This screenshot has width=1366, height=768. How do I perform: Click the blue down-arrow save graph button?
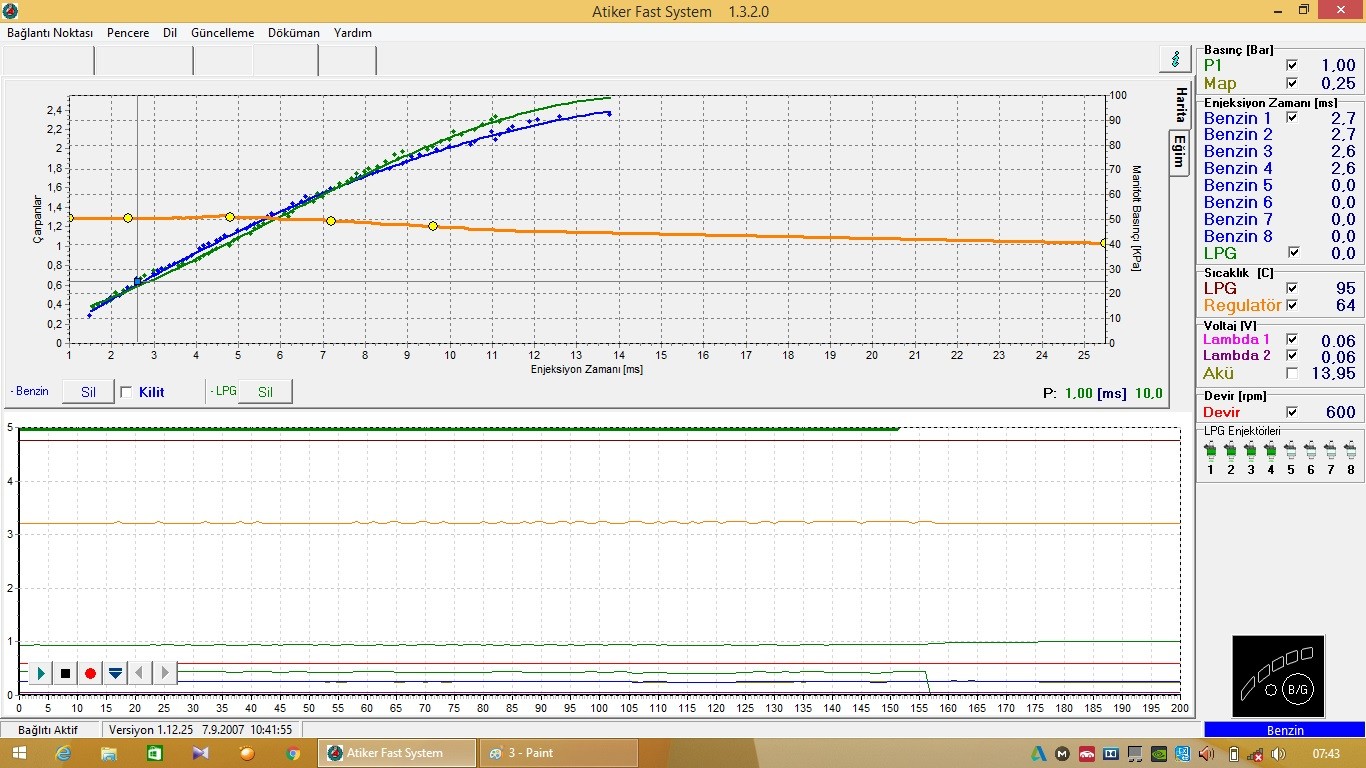[116, 673]
